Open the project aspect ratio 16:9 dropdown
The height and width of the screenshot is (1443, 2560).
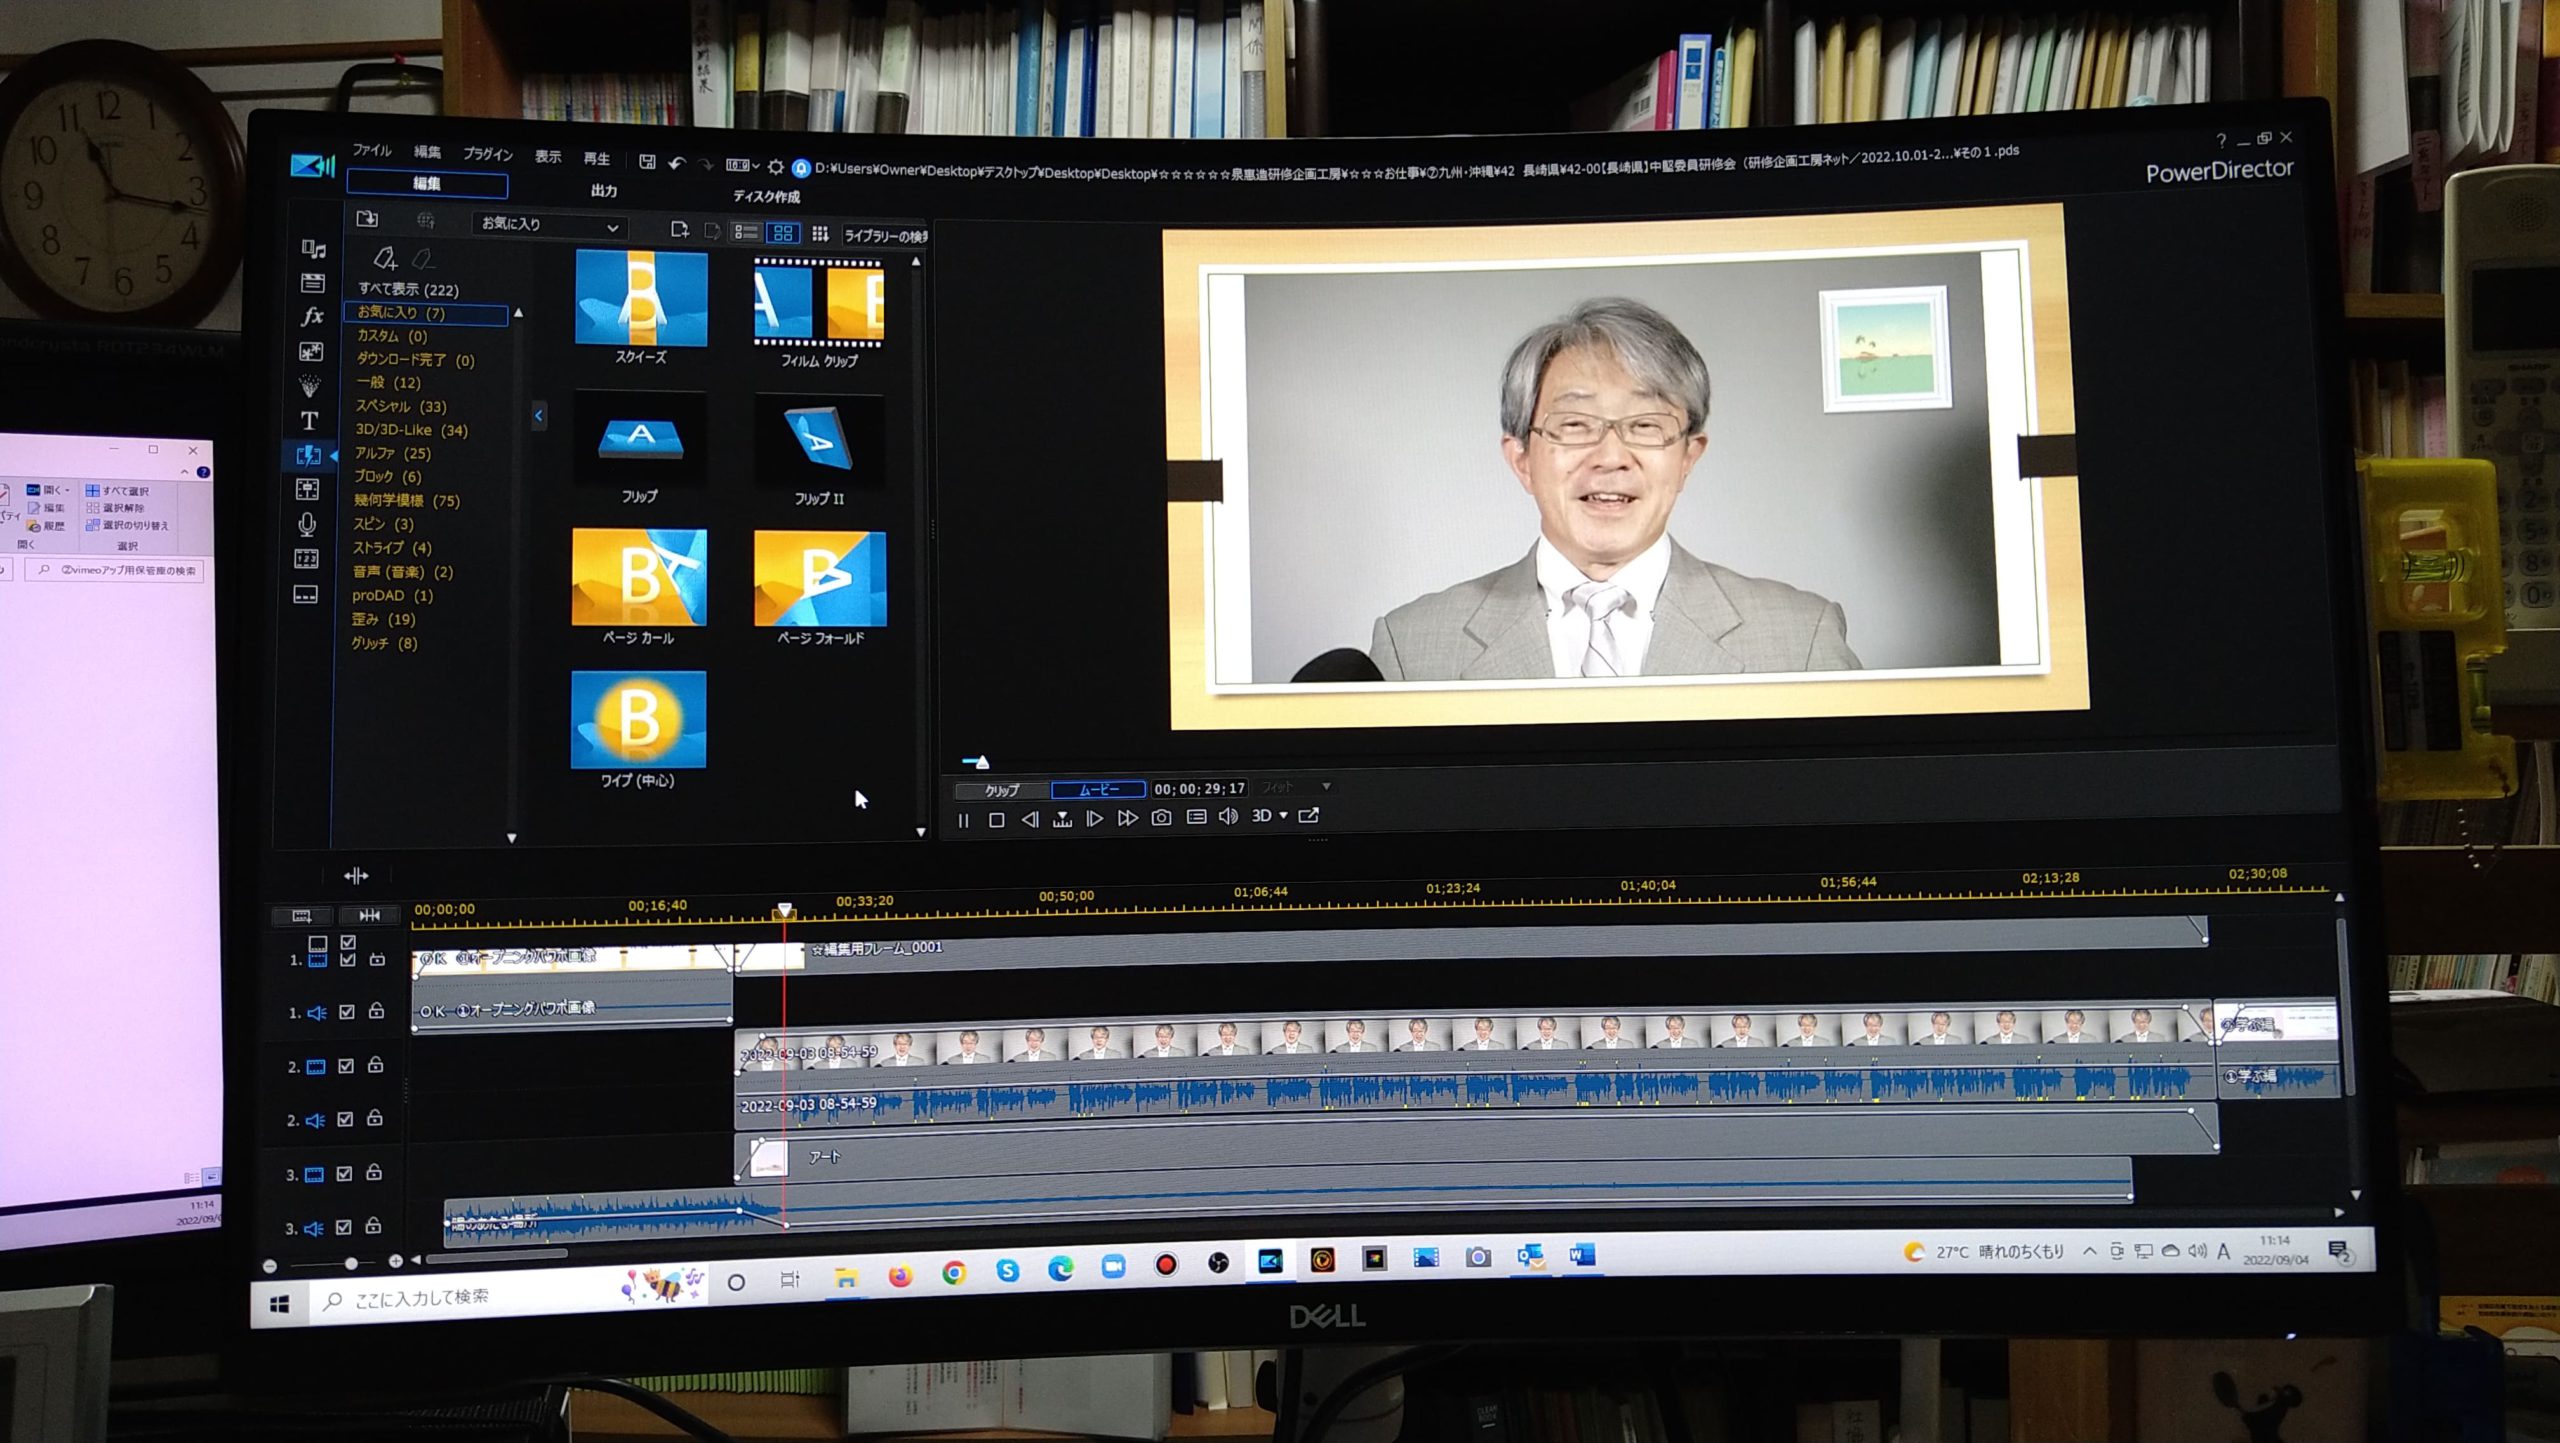742,165
